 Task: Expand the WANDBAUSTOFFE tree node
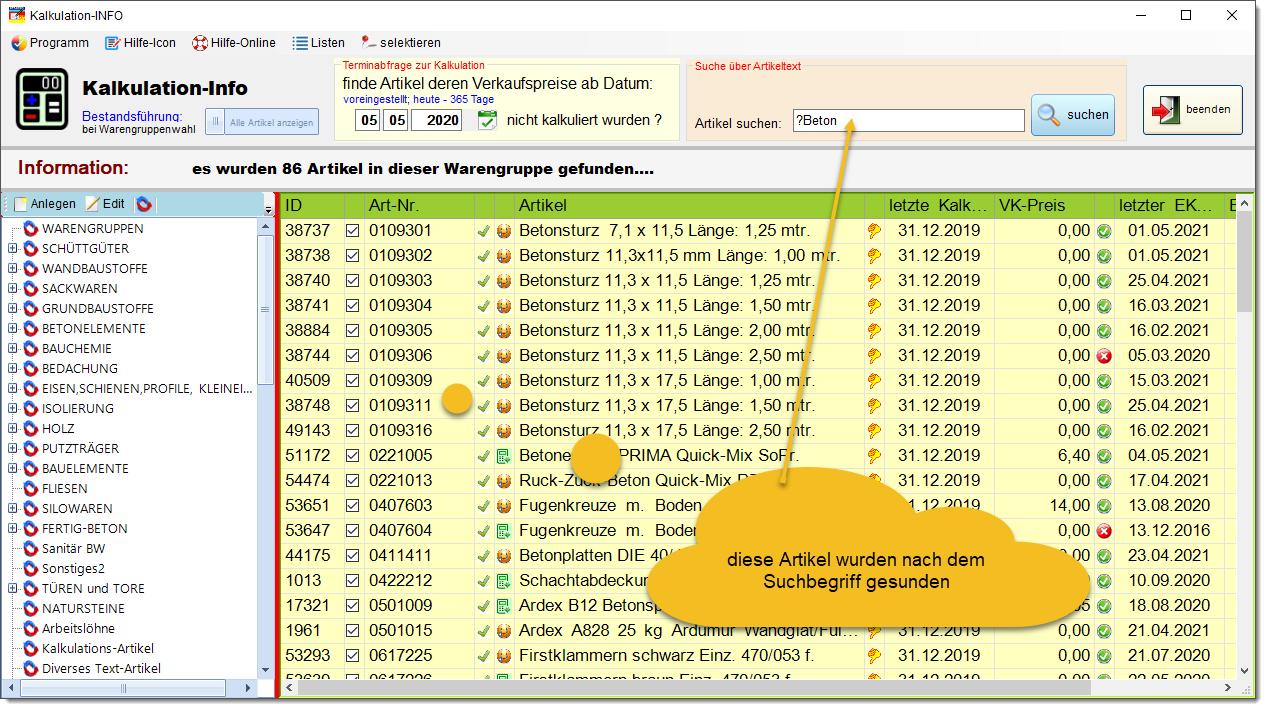(13, 269)
